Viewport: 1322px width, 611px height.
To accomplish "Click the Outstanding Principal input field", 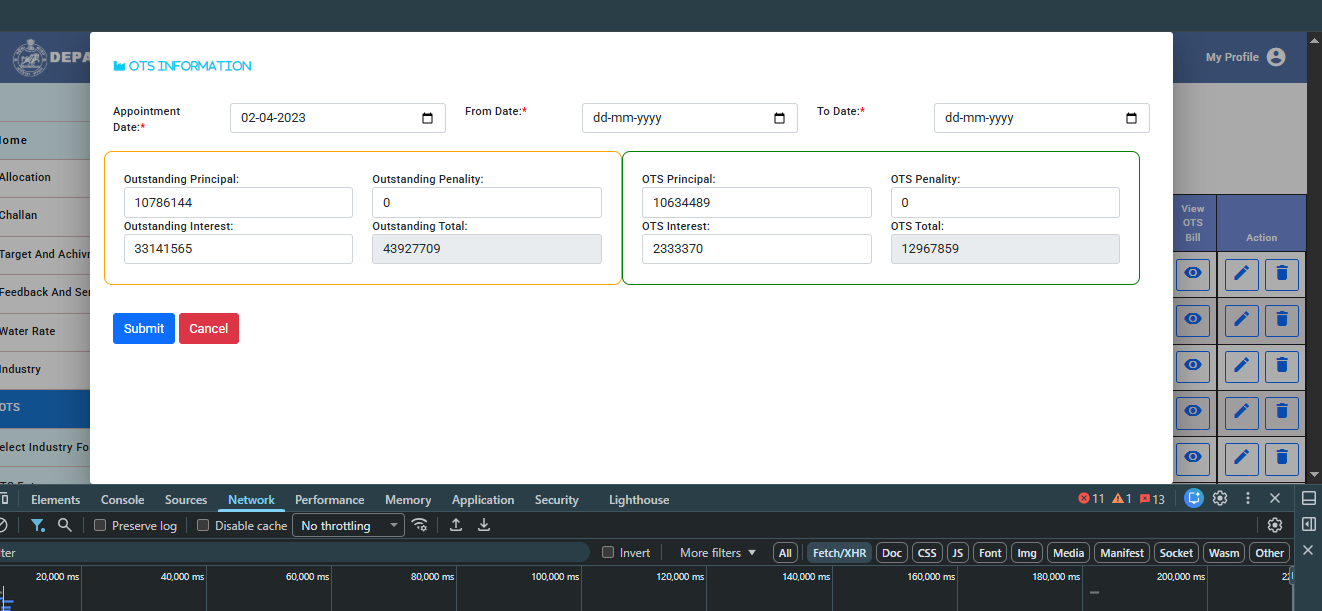I will click(238, 202).
